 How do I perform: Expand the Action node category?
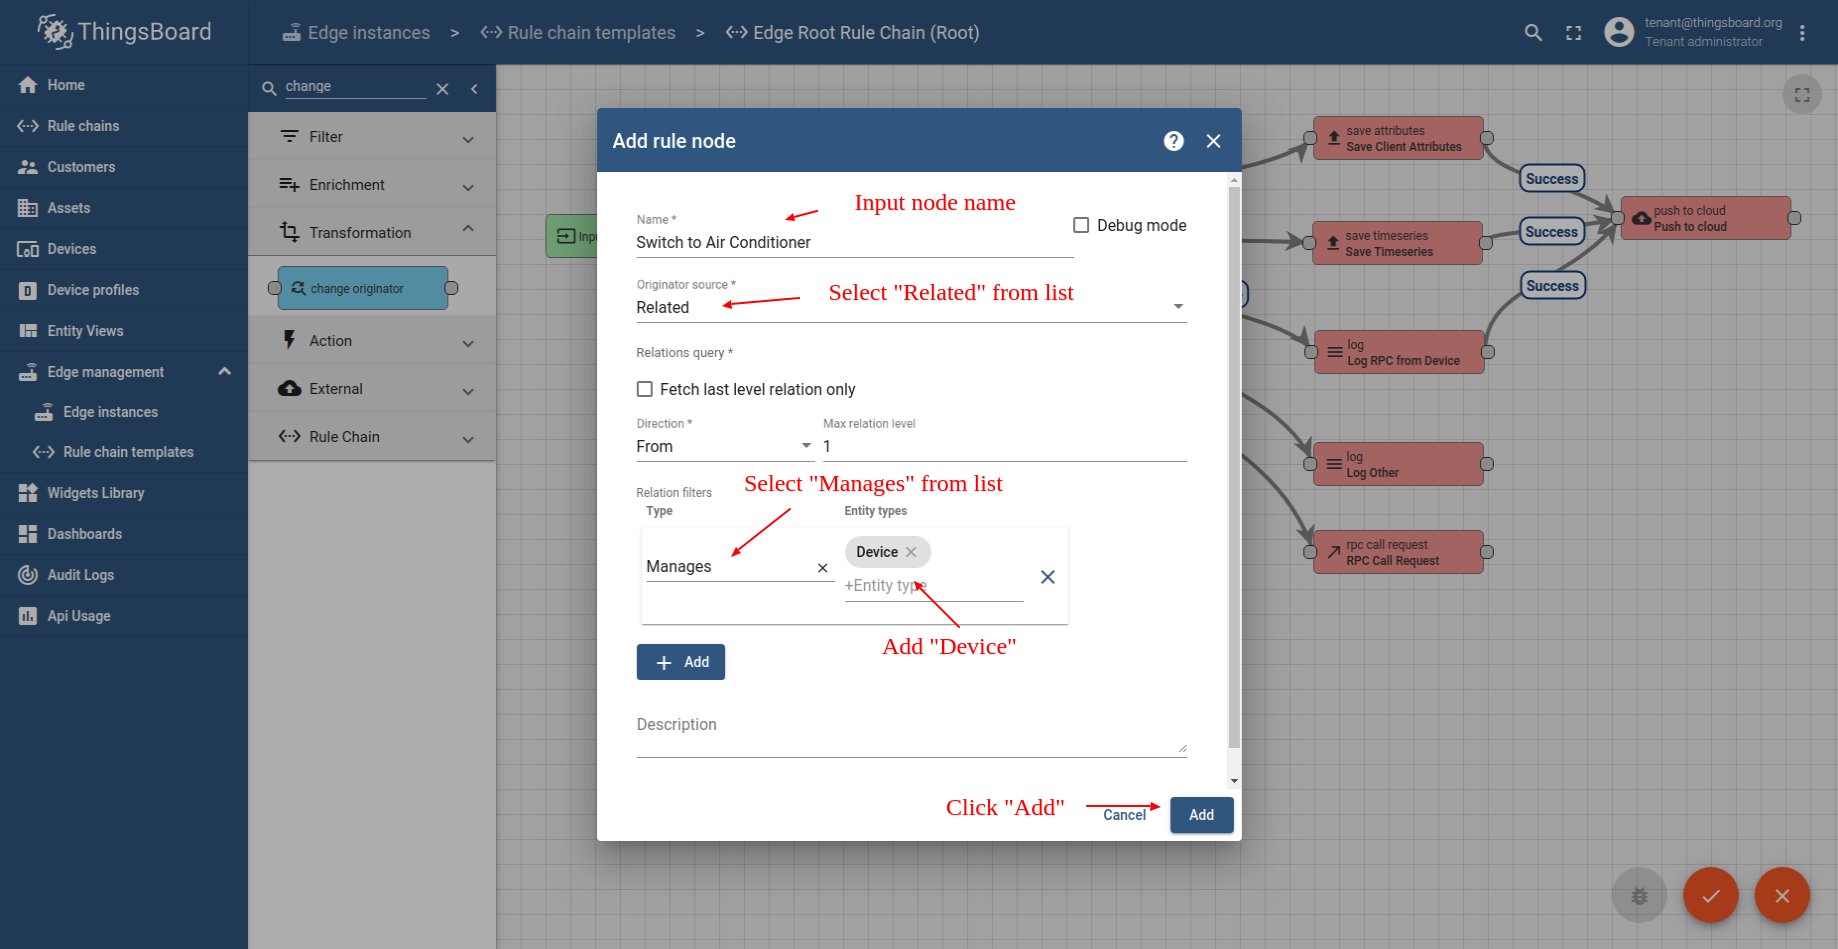(372, 341)
